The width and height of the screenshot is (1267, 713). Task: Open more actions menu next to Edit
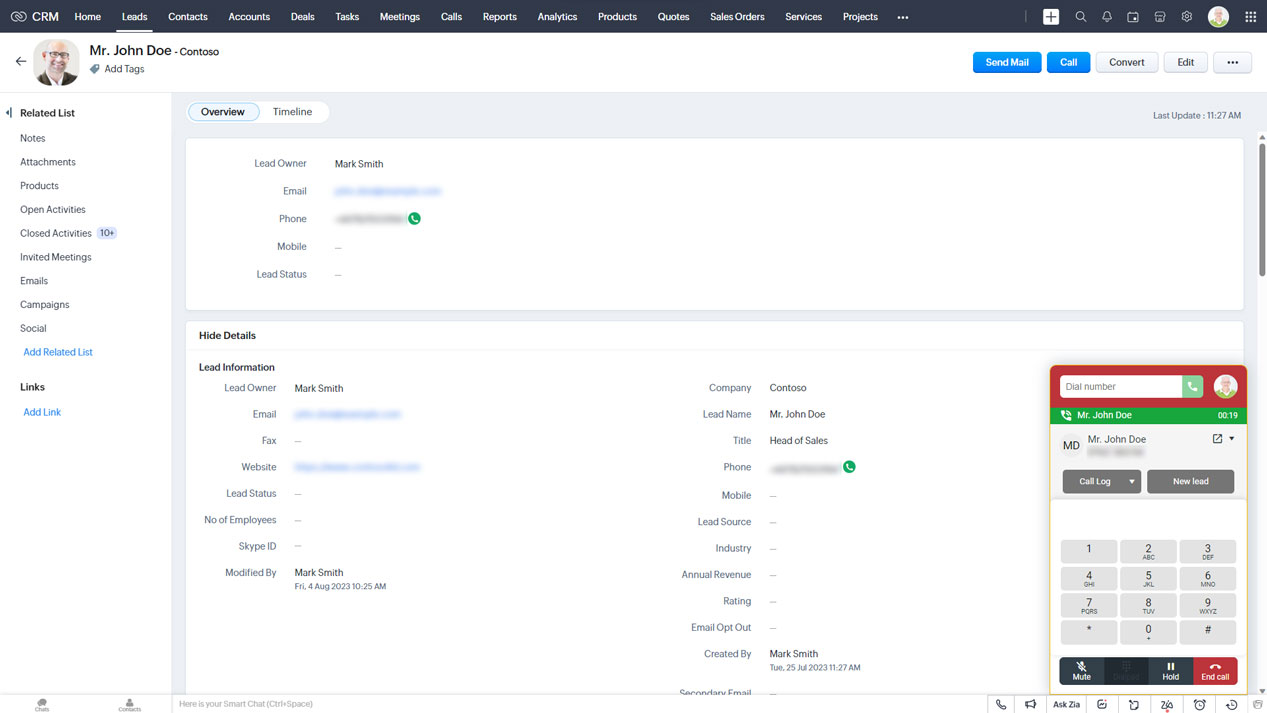[x=1232, y=62]
